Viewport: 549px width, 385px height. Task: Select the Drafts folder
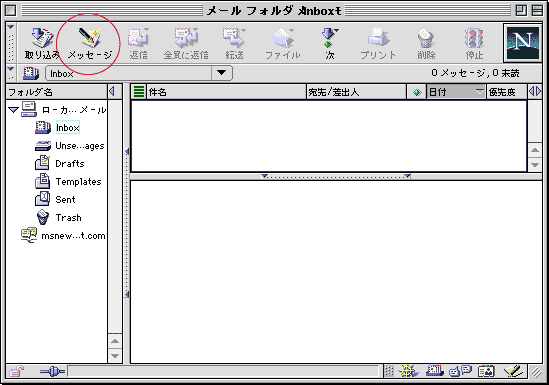(70, 164)
